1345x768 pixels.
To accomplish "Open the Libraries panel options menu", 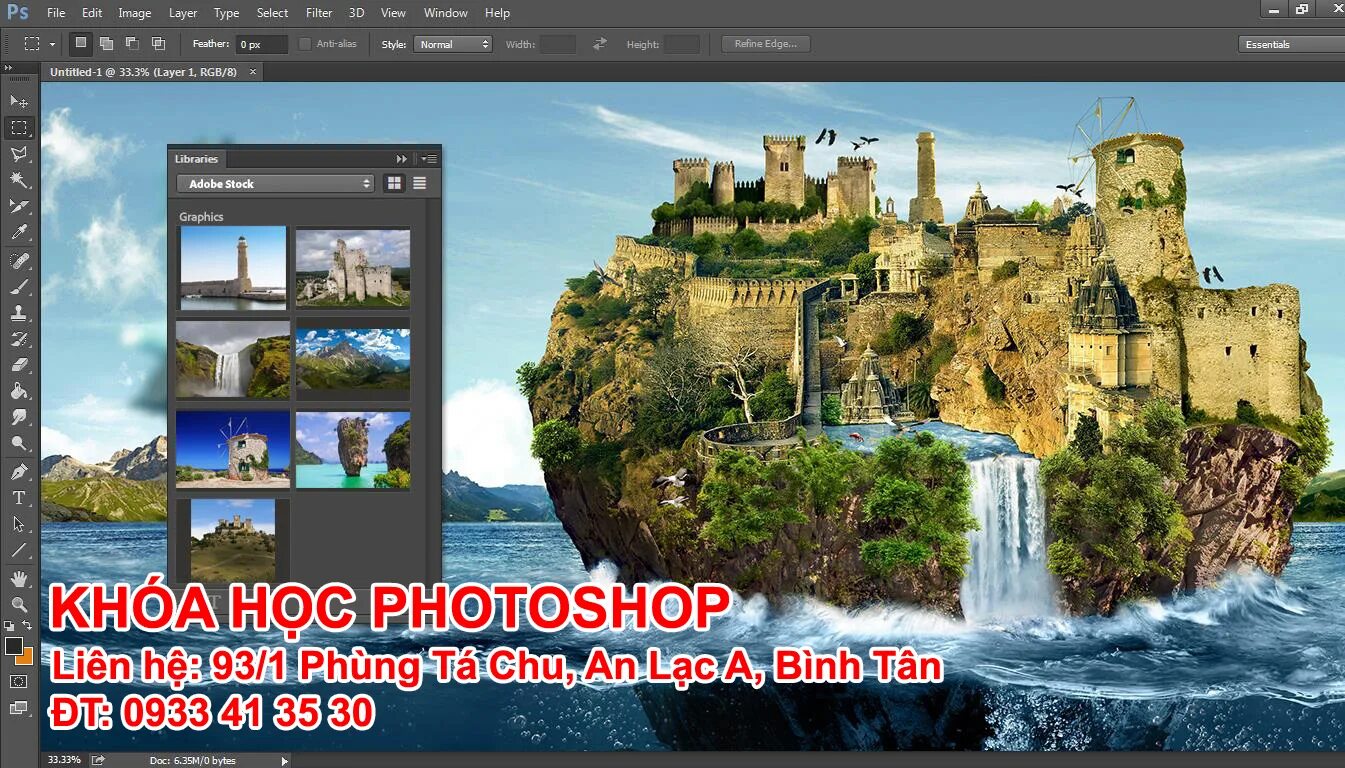I will [x=428, y=158].
